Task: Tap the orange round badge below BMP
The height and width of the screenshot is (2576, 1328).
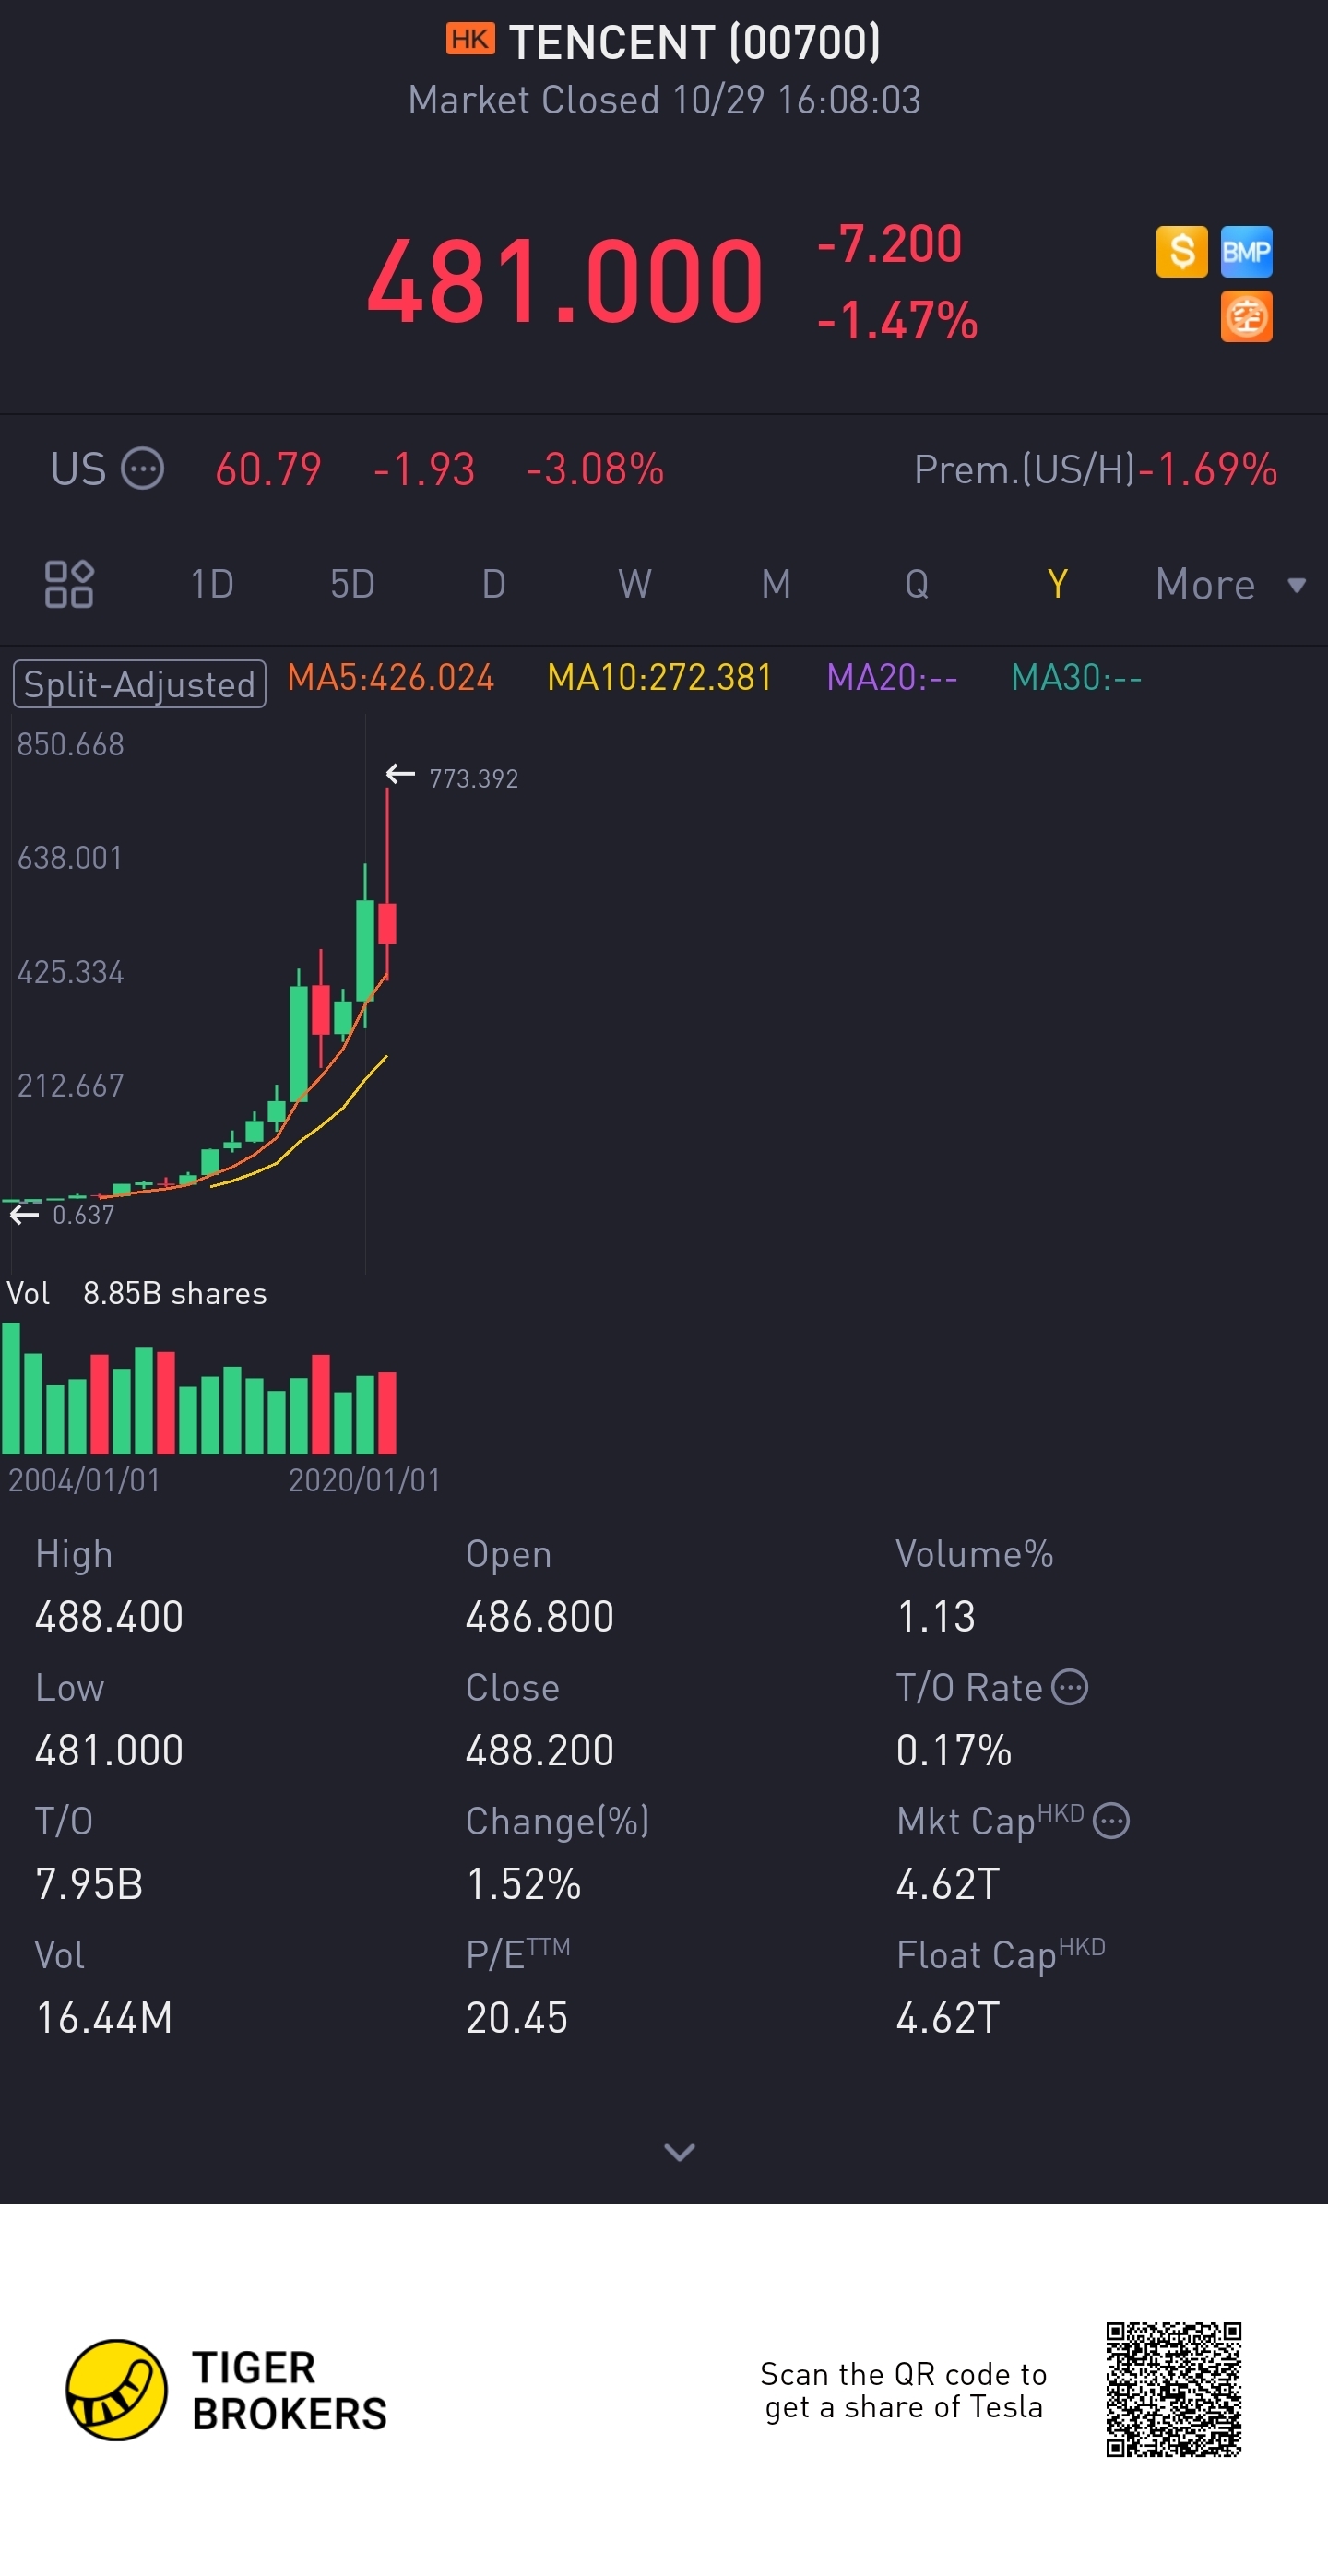Action: coord(1246,316)
